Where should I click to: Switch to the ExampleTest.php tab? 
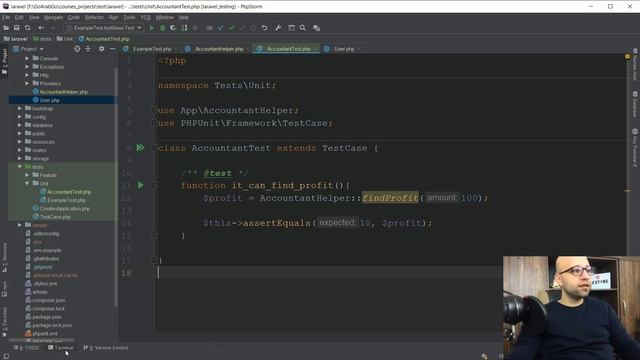(x=152, y=49)
